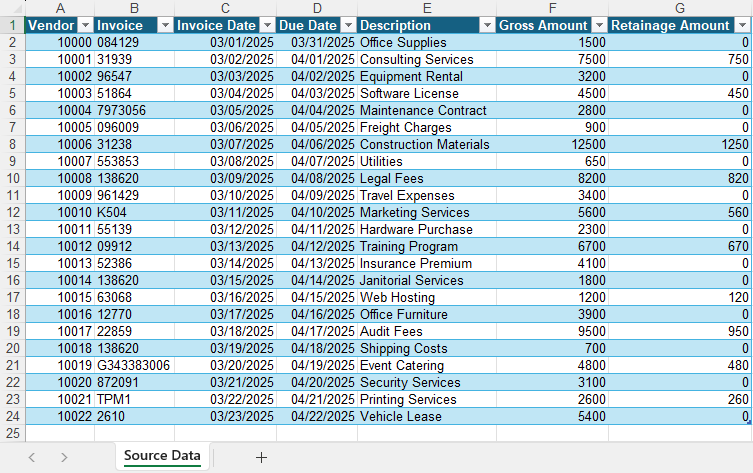
Task: Select the Vehicle Lease cell
Action: point(427,416)
